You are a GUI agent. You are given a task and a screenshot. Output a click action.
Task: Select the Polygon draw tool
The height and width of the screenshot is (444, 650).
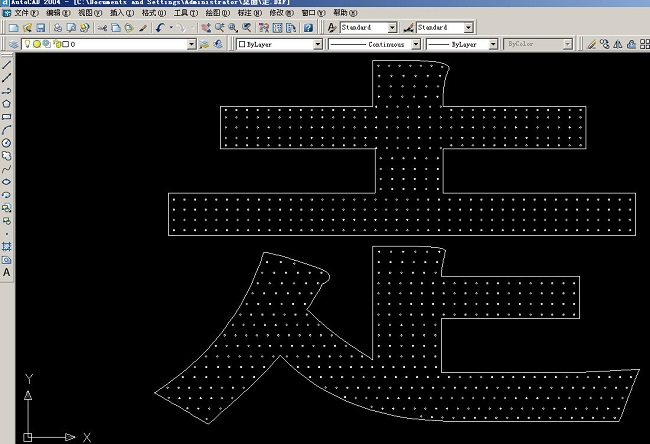coord(7,103)
